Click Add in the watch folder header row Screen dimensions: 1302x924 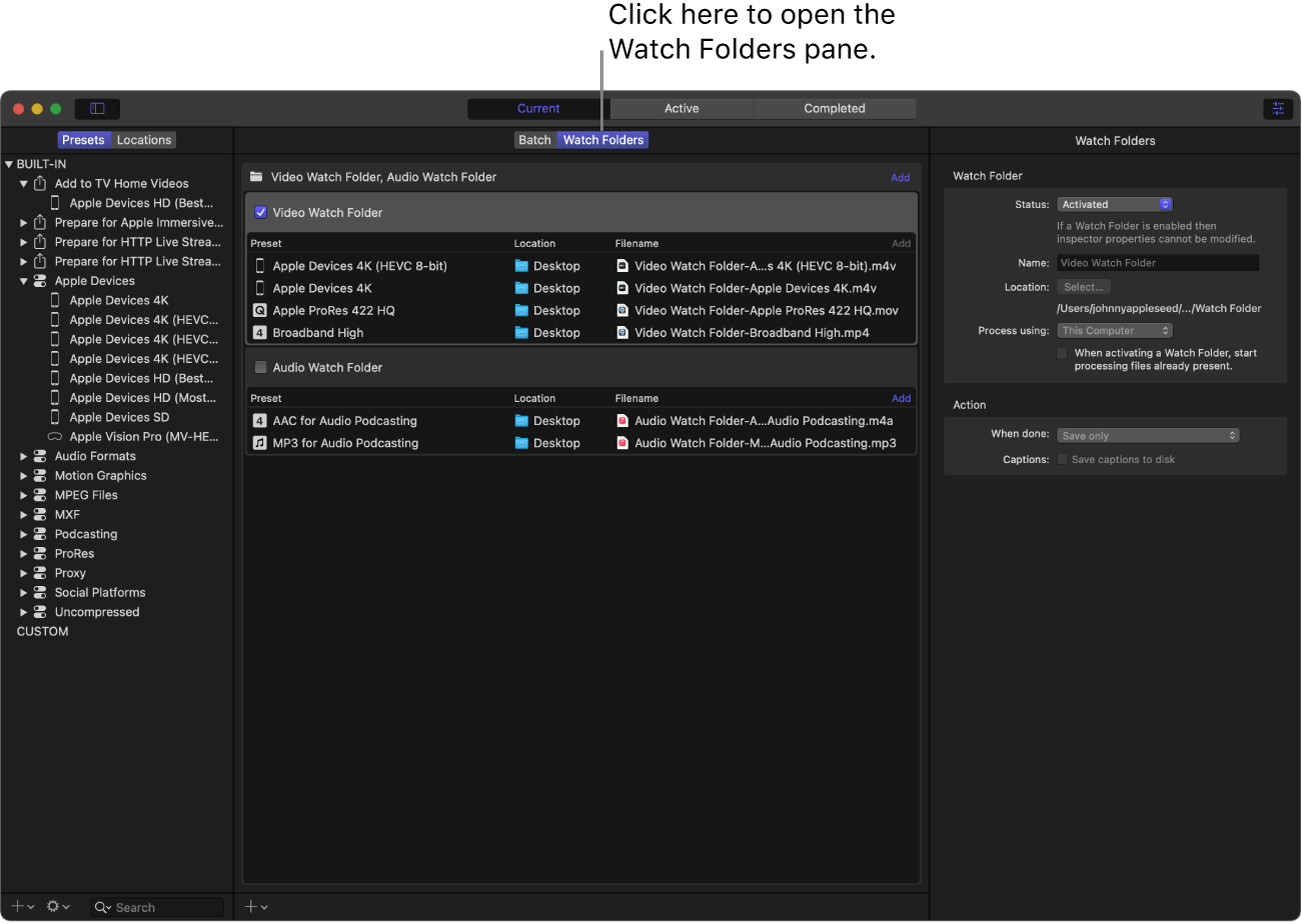[x=900, y=177]
